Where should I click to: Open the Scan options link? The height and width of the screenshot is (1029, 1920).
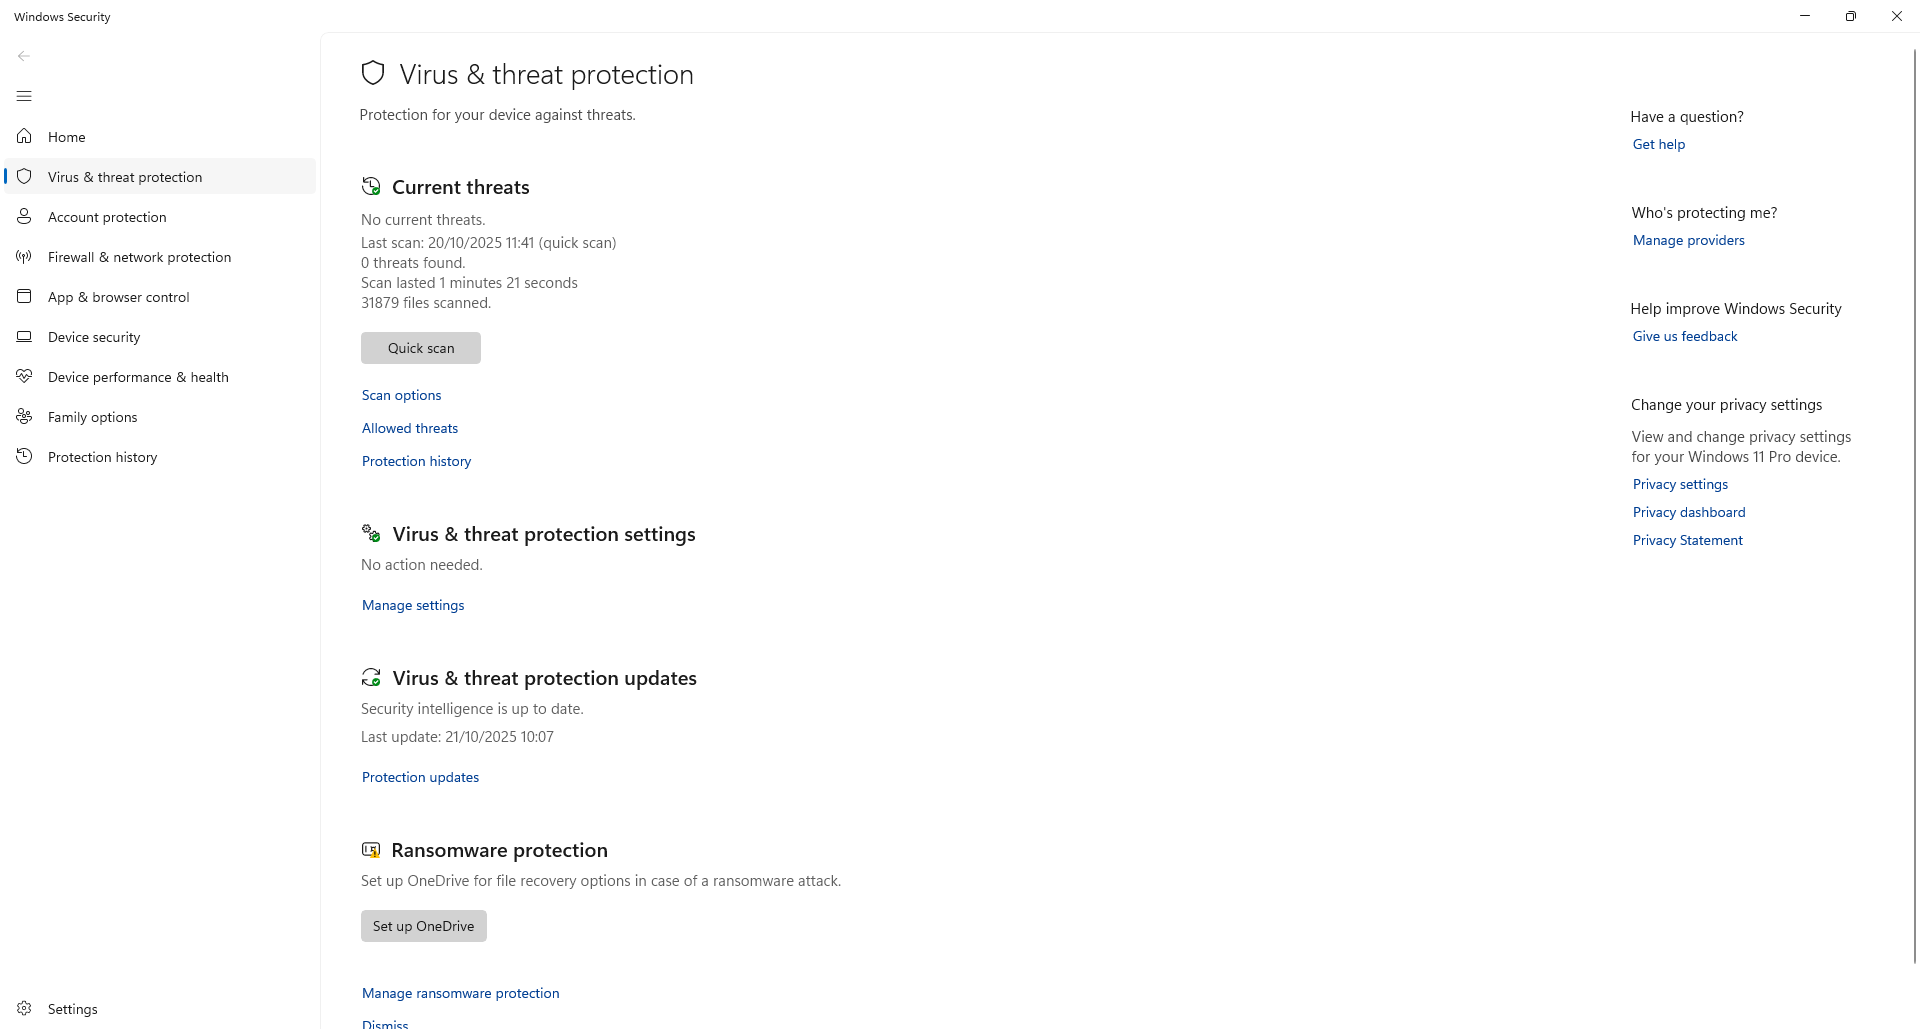point(401,395)
